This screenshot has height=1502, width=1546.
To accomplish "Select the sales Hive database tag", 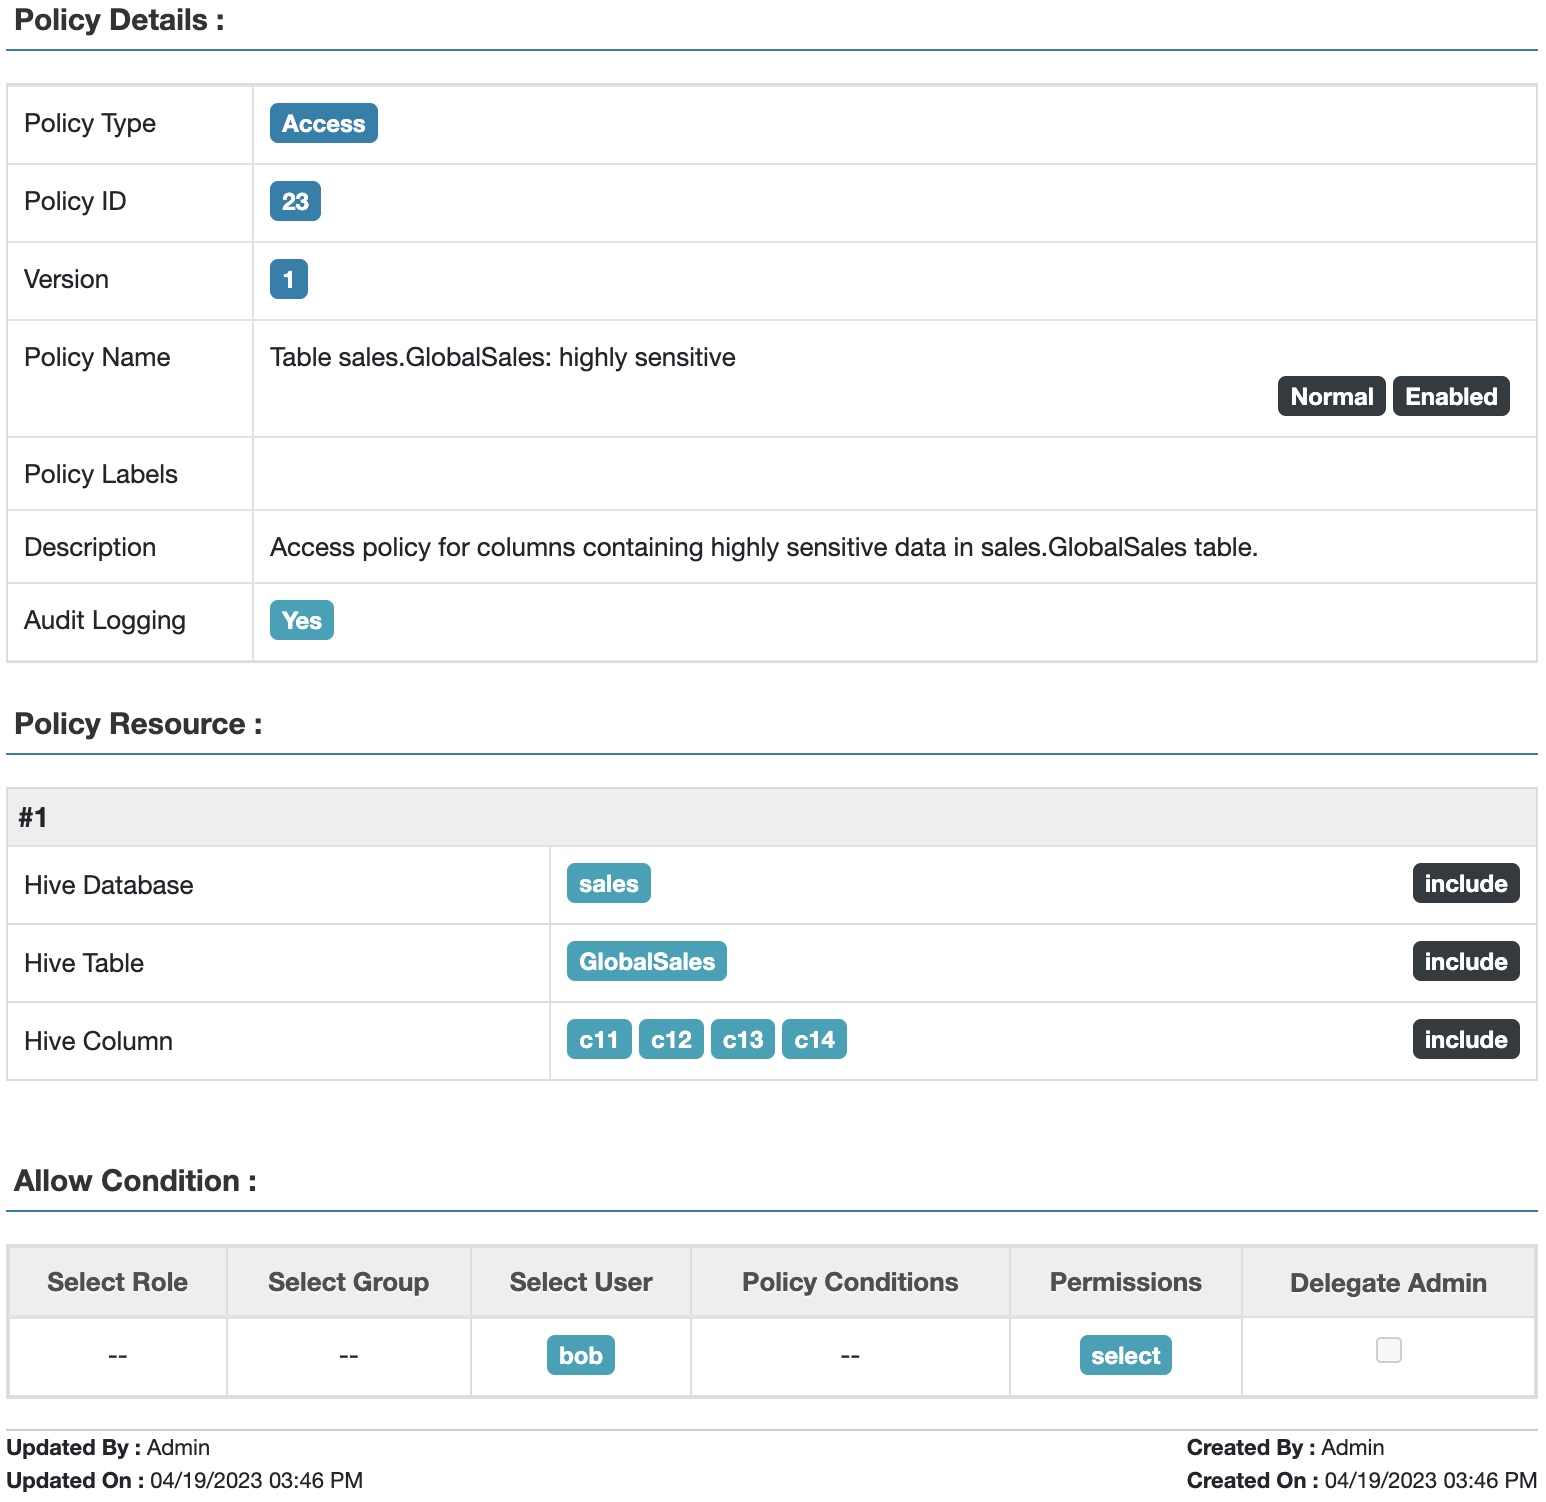I will 608,884.
